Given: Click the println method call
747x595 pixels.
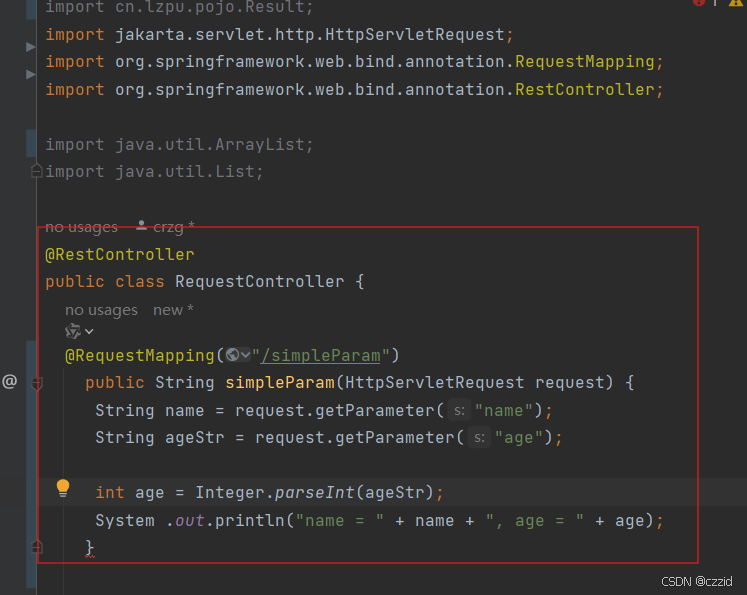Looking at the screenshot, I should click(x=250, y=520).
